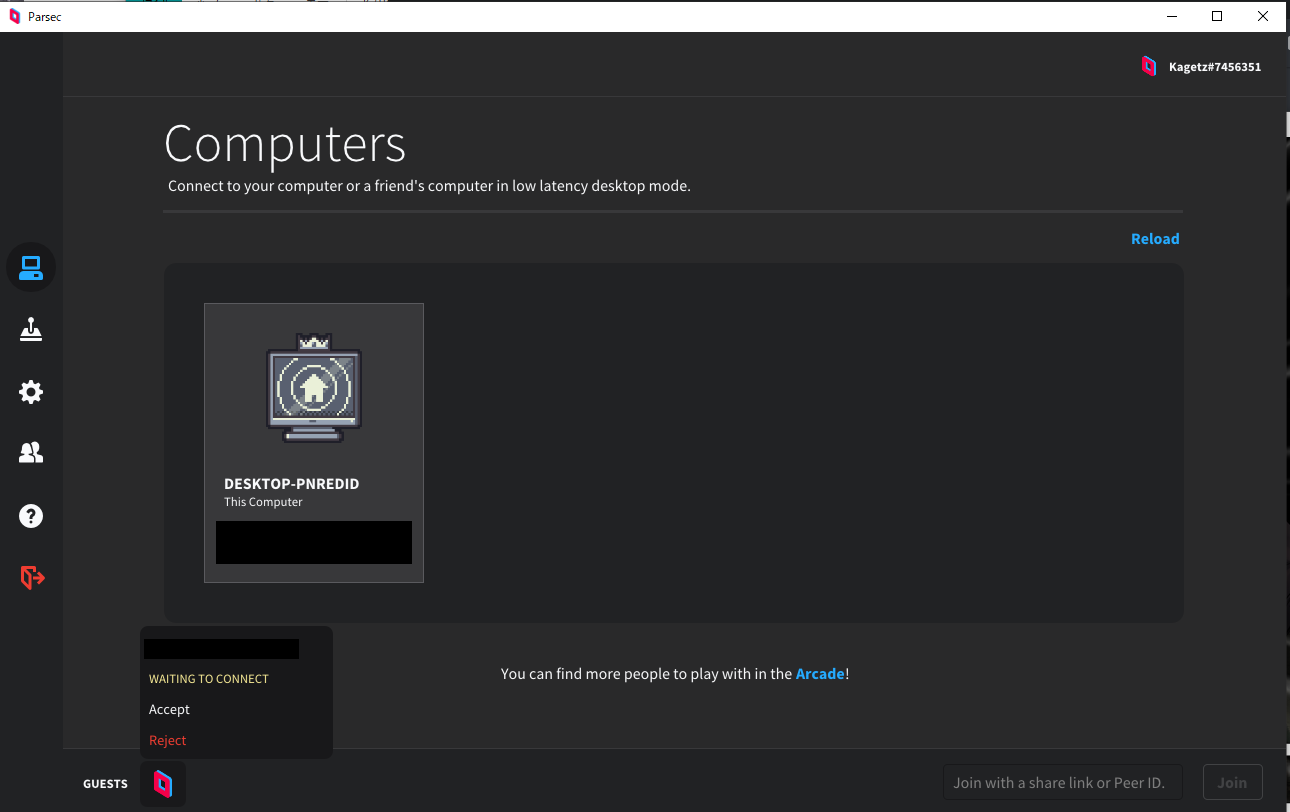Click the guest avatar icon beside GUESTS
This screenshot has width=1290, height=812.
point(163,784)
